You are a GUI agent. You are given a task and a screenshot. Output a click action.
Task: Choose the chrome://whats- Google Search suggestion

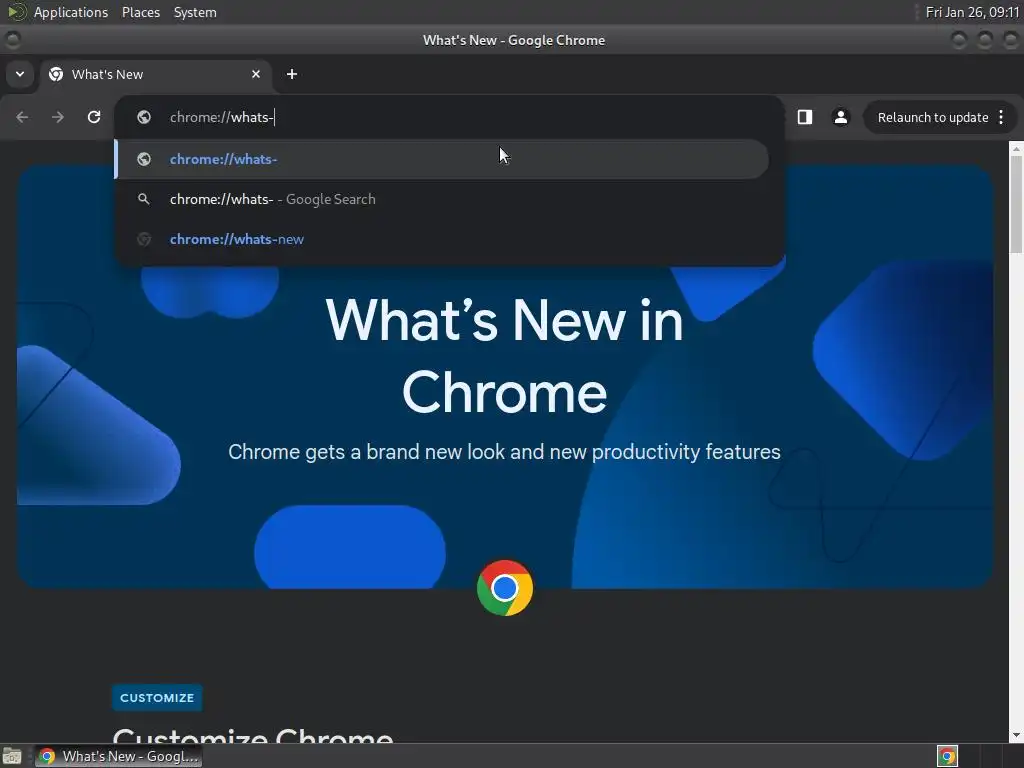[441, 199]
